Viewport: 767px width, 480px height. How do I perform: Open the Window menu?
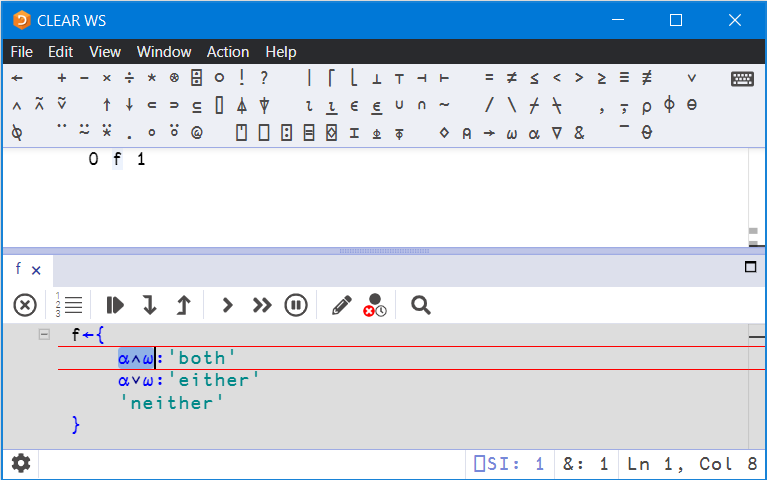click(x=164, y=52)
